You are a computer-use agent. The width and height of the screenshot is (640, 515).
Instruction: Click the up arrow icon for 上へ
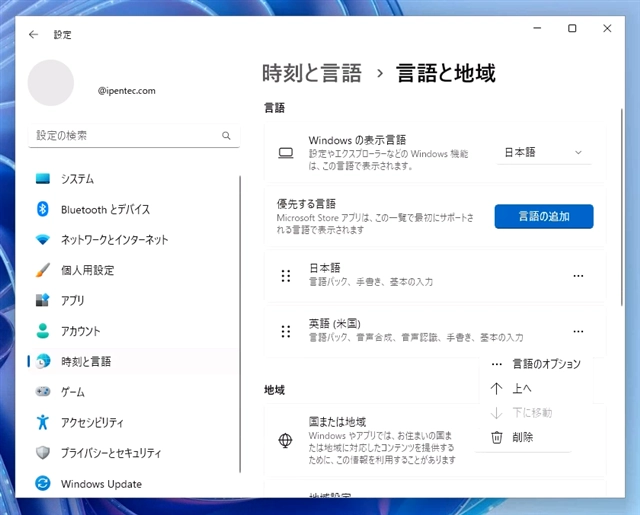tap(496, 388)
